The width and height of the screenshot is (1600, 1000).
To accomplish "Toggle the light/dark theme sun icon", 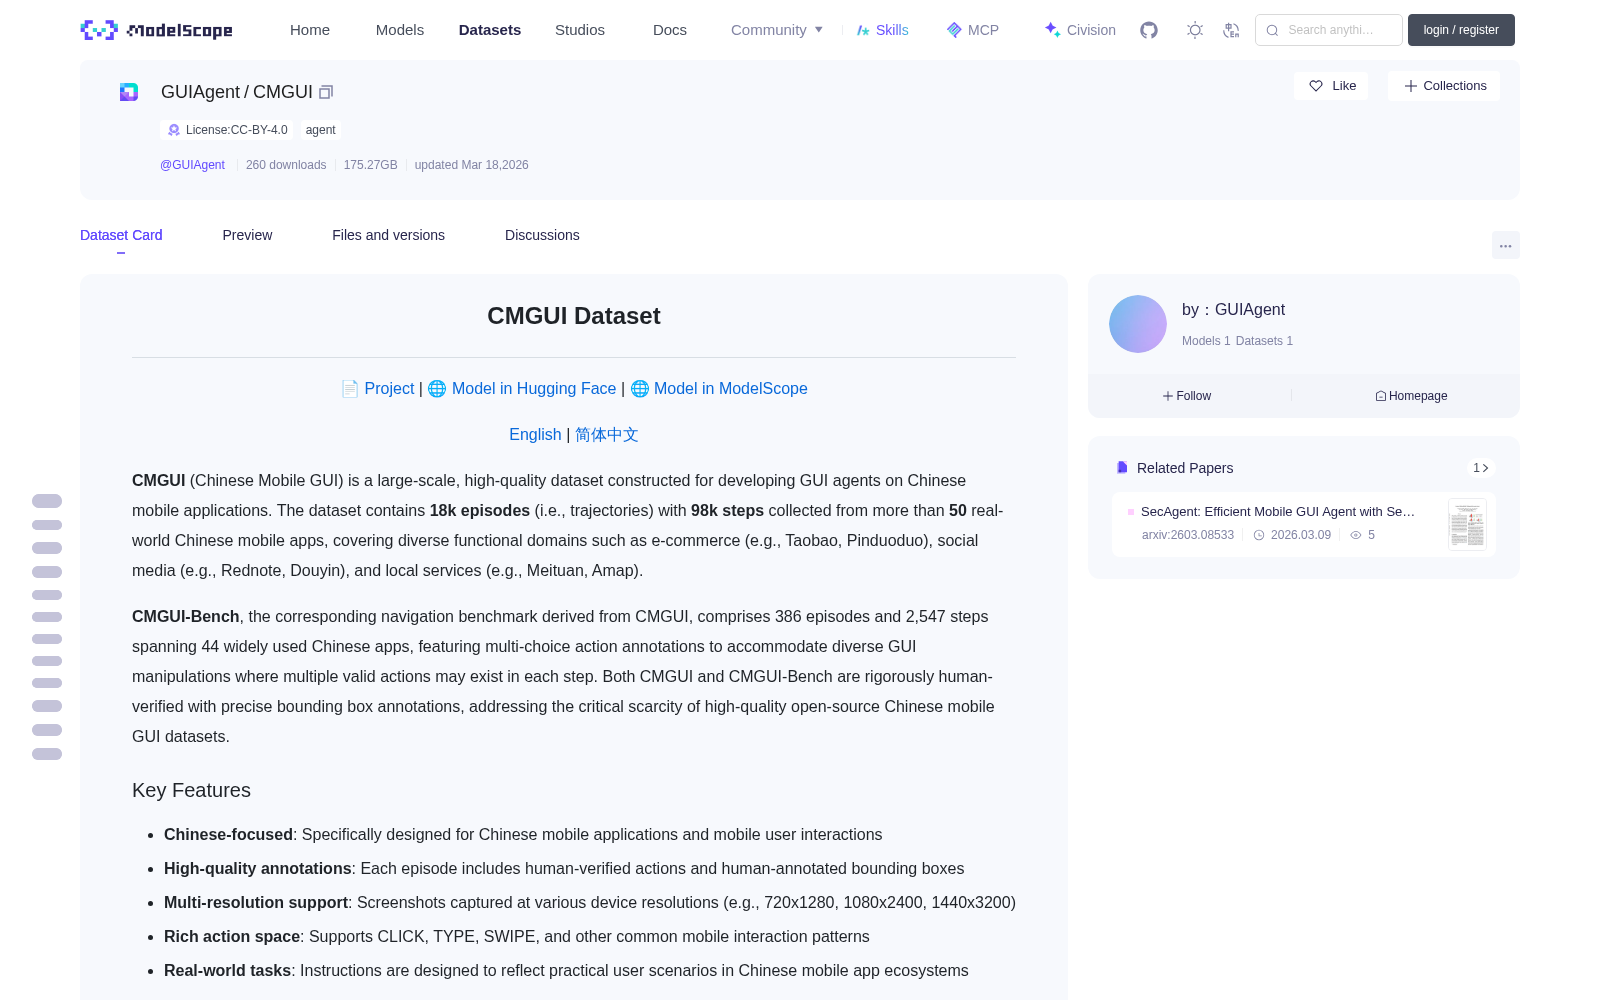I will [1195, 30].
